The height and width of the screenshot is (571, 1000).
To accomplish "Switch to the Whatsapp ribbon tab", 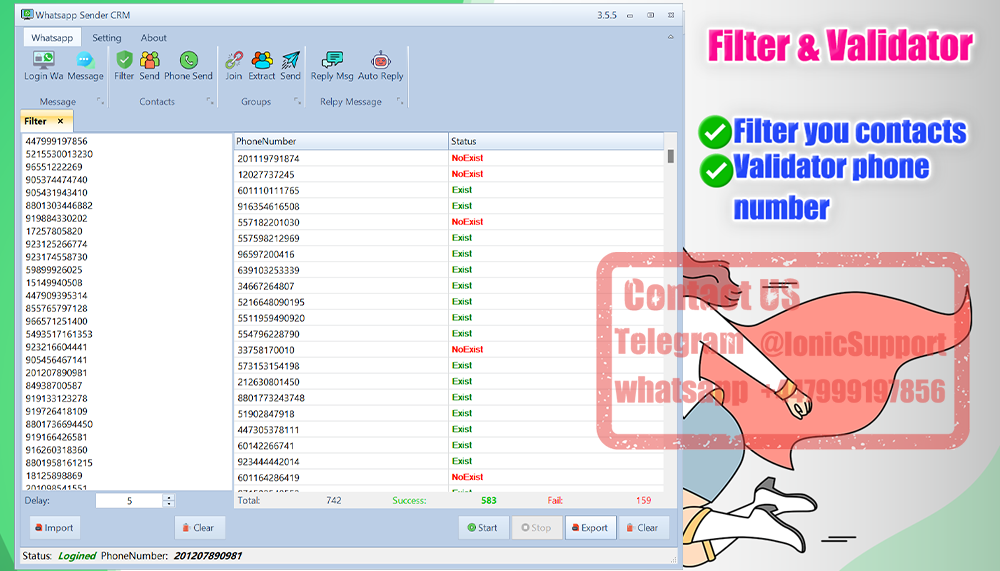I will [x=52, y=38].
